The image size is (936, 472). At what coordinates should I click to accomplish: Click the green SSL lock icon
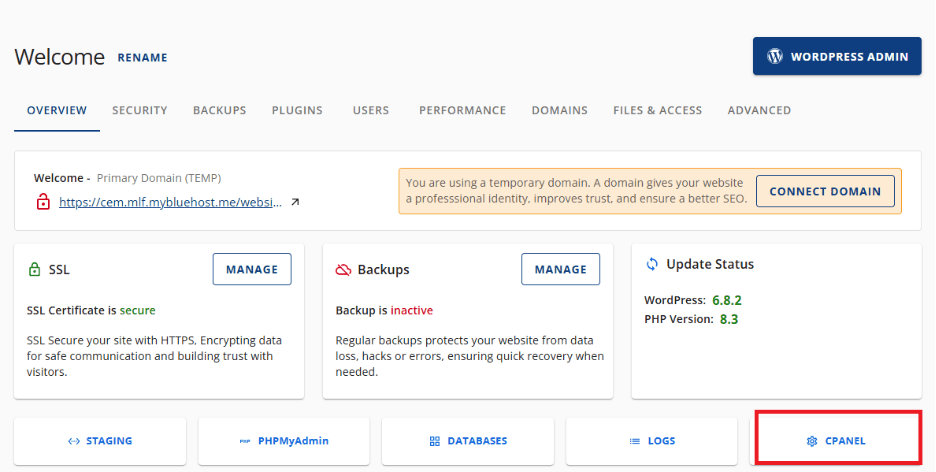click(x=35, y=270)
